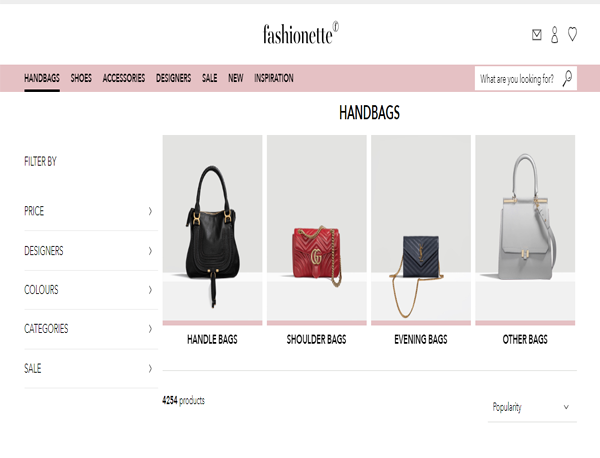The width and height of the screenshot is (600, 458).
Task: Open the newsletter envelope icon
Action: coord(536,35)
